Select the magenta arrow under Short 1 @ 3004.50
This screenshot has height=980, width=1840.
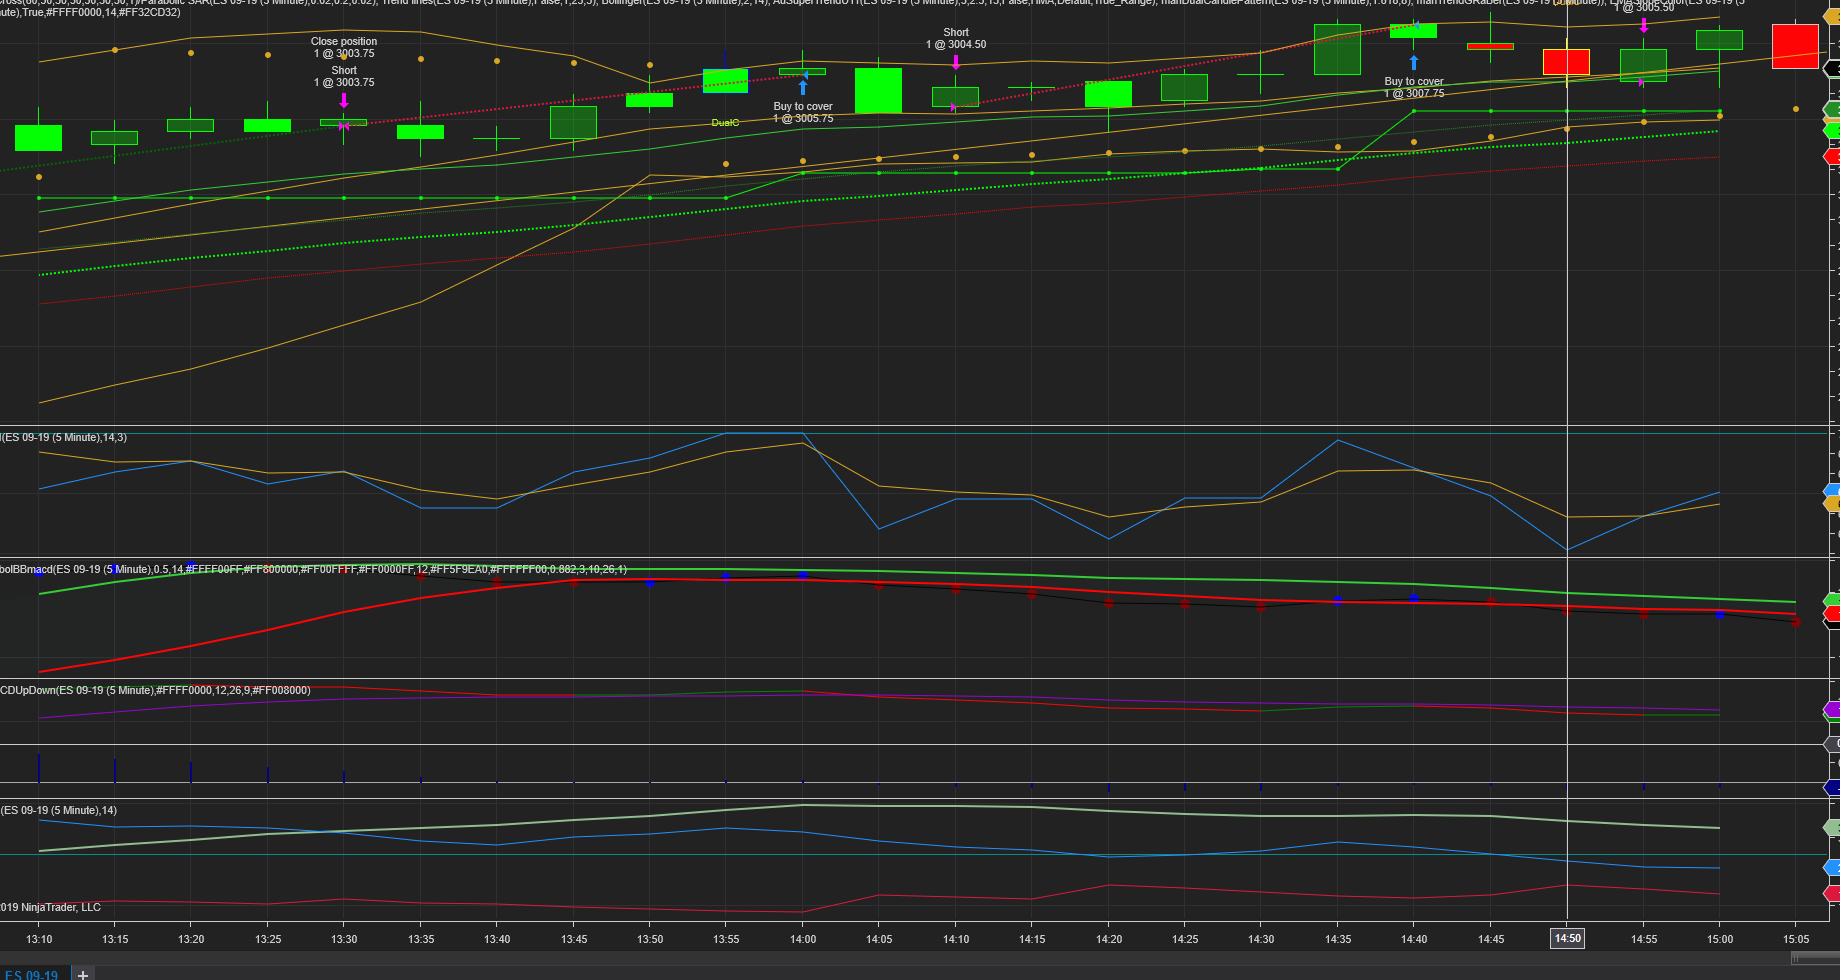pos(956,62)
